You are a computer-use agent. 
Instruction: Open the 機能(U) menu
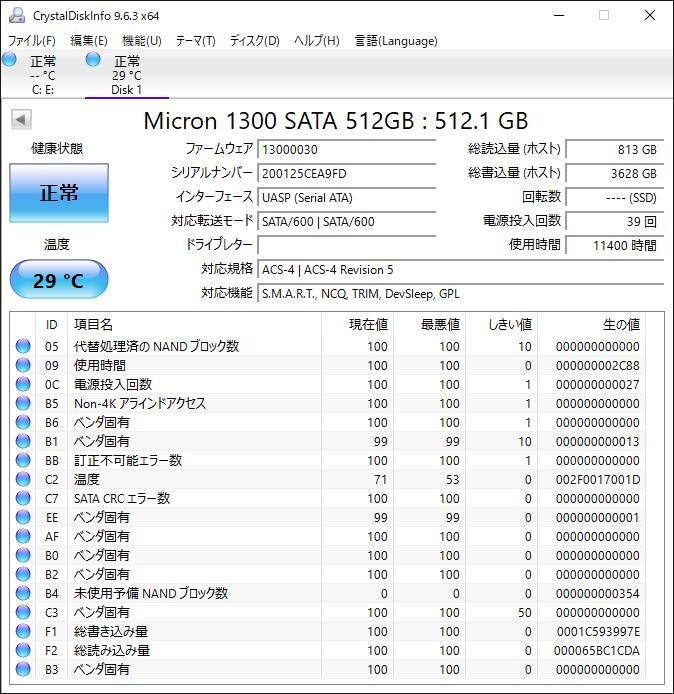point(142,41)
